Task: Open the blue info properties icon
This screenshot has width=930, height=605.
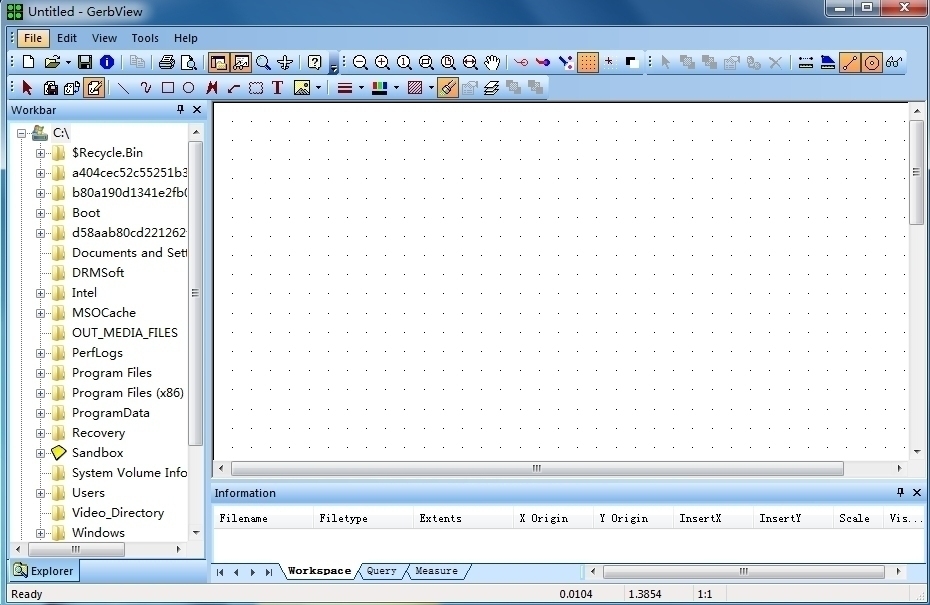Action: [x=107, y=62]
